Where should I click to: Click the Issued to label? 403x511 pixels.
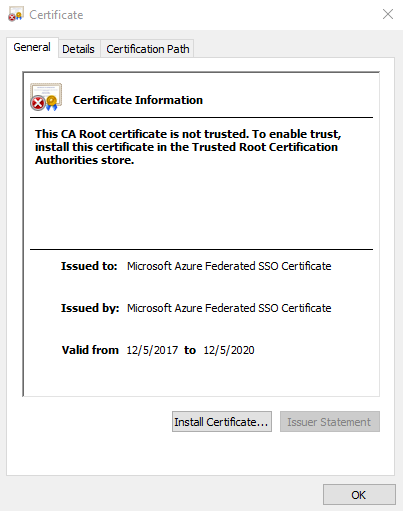[89, 266]
